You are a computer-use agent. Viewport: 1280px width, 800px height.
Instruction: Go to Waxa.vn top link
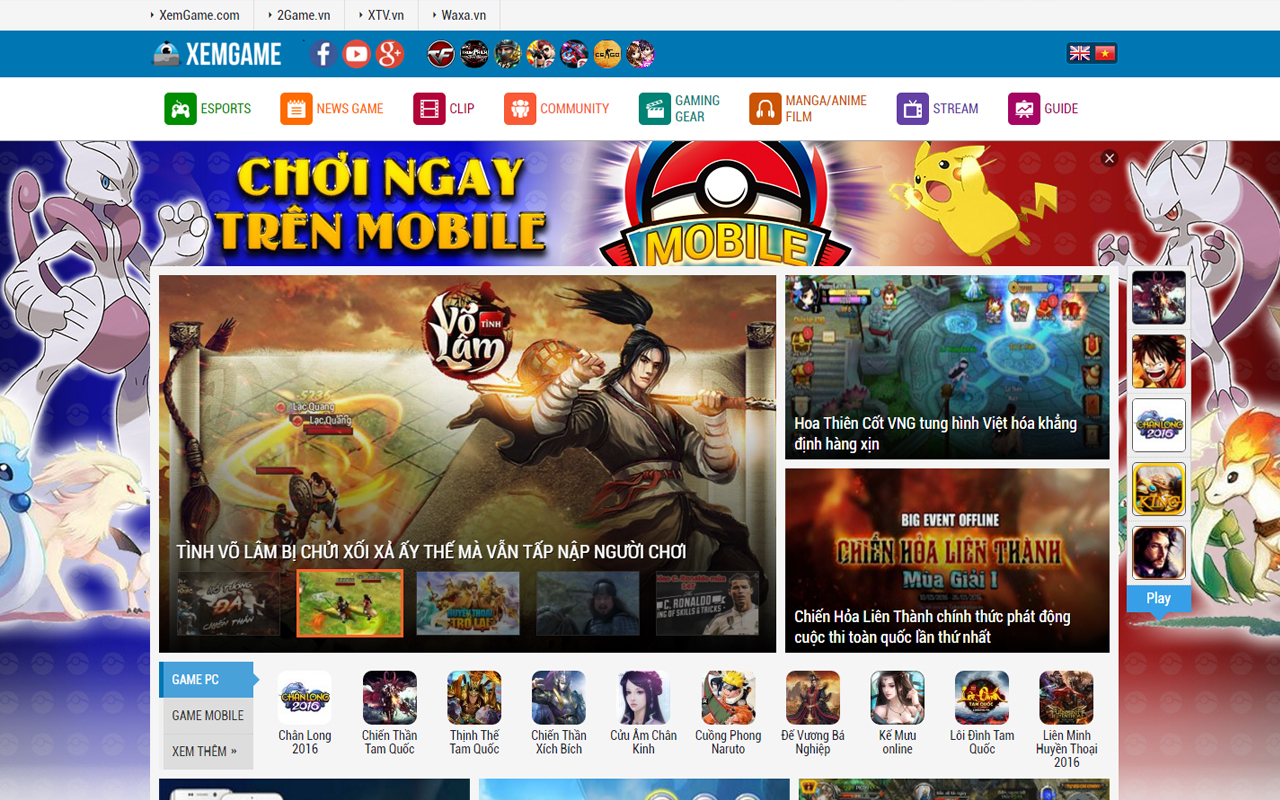pos(463,15)
